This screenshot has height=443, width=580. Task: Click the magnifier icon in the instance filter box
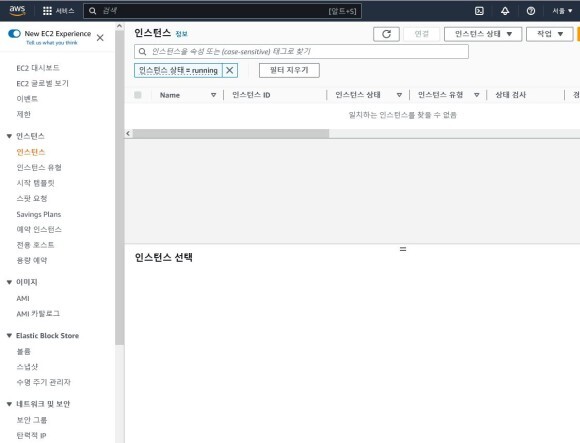coord(142,52)
